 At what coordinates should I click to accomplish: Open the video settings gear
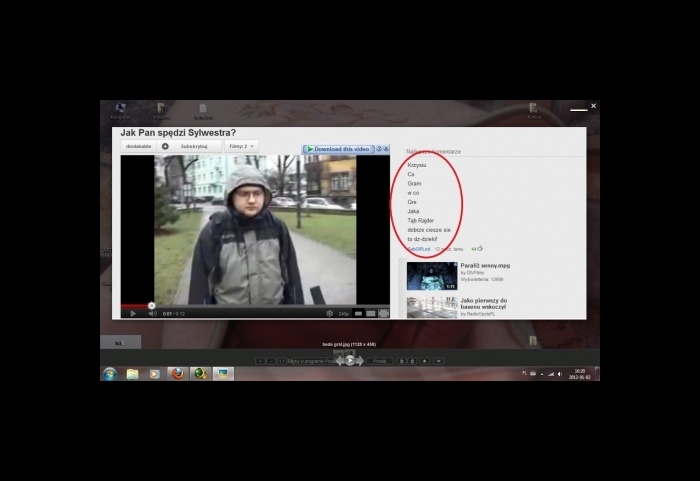click(329, 313)
